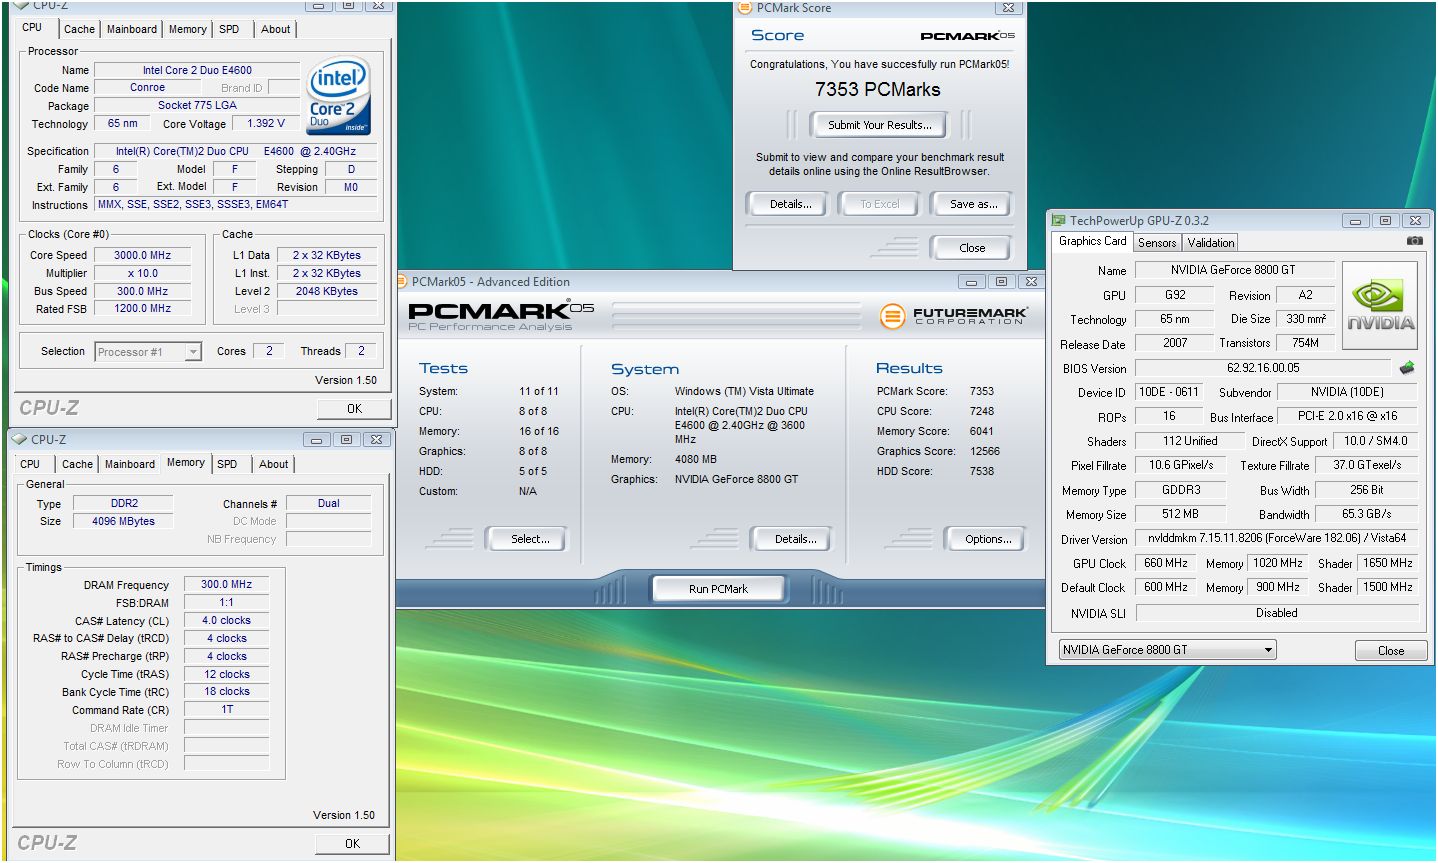Open SPD tab in upper CPU-Z
This screenshot has height=863, width=1438.
229,29
